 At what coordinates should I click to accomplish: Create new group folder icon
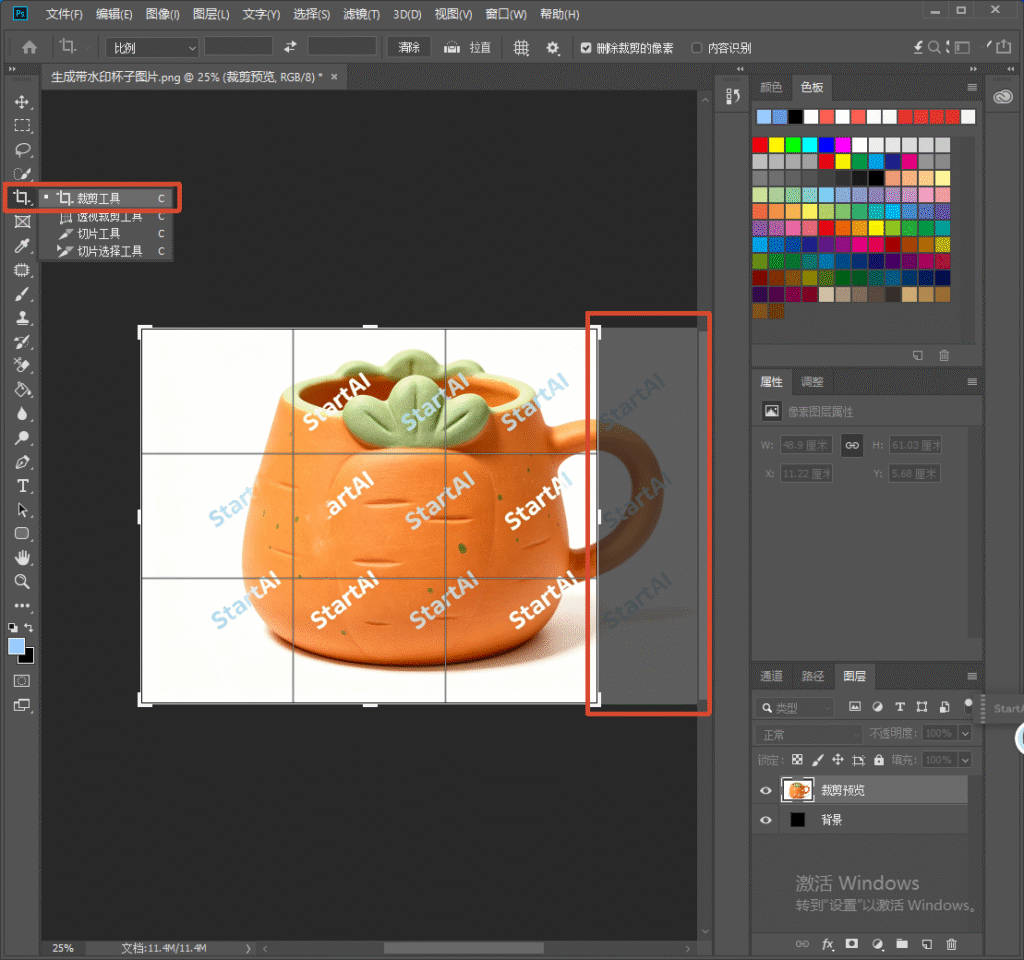(902, 944)
